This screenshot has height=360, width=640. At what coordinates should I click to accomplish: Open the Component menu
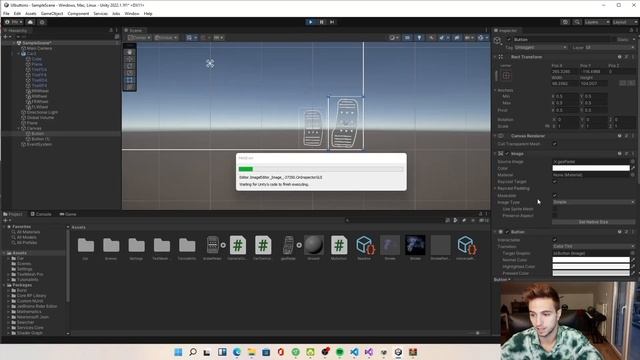[x=78, y=13]
